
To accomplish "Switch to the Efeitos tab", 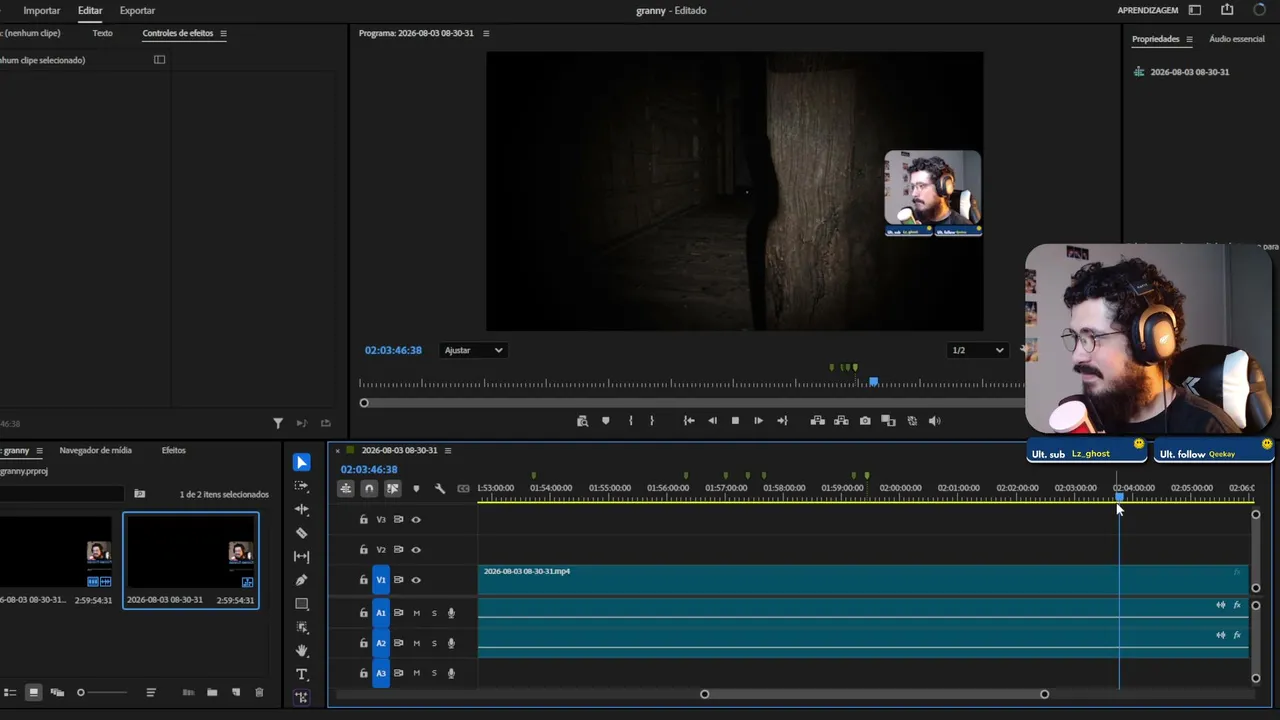I will [x=174, y=450].
